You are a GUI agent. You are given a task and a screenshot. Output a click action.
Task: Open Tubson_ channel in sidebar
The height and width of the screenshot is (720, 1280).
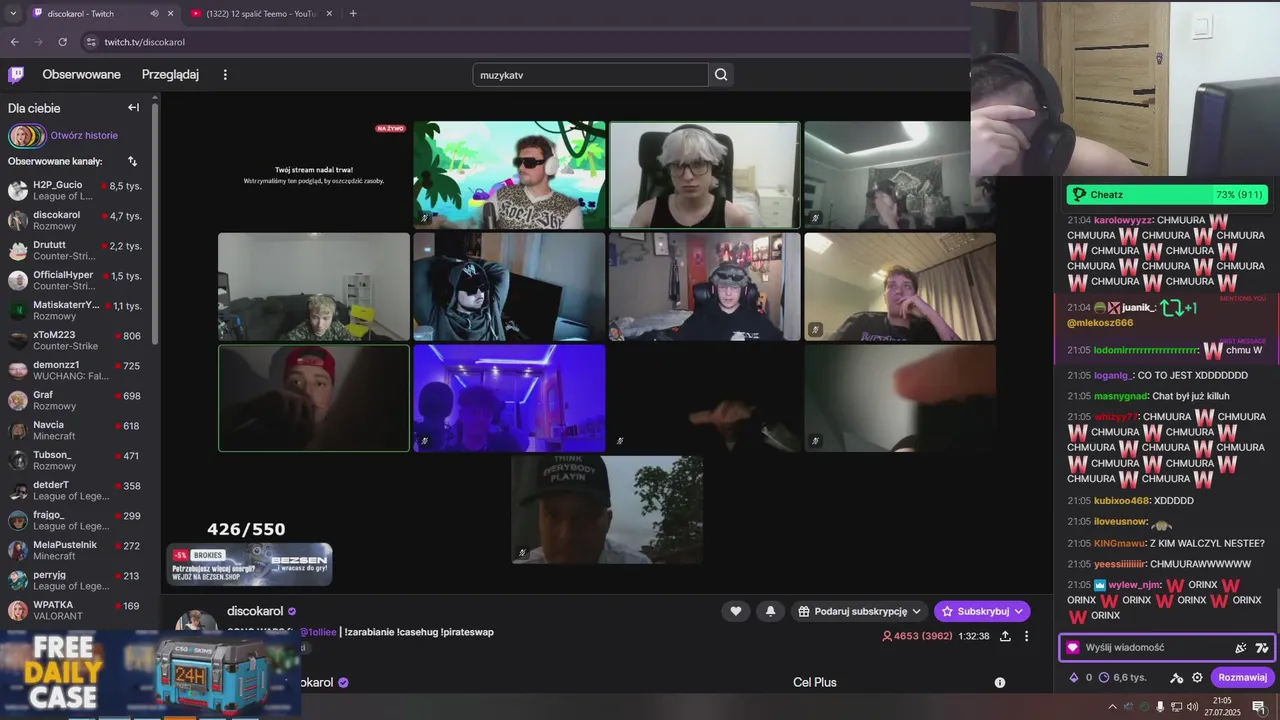pos(76,460)
